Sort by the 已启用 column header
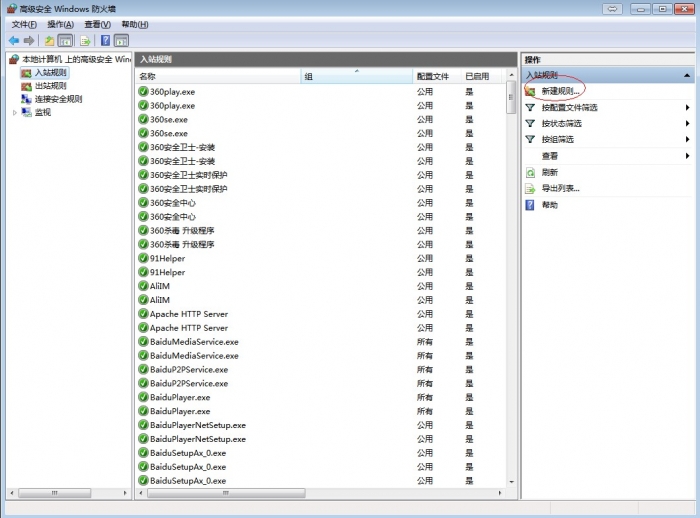Image resolution: width=700 pixels, height=518 pixels. coord(483,76)
